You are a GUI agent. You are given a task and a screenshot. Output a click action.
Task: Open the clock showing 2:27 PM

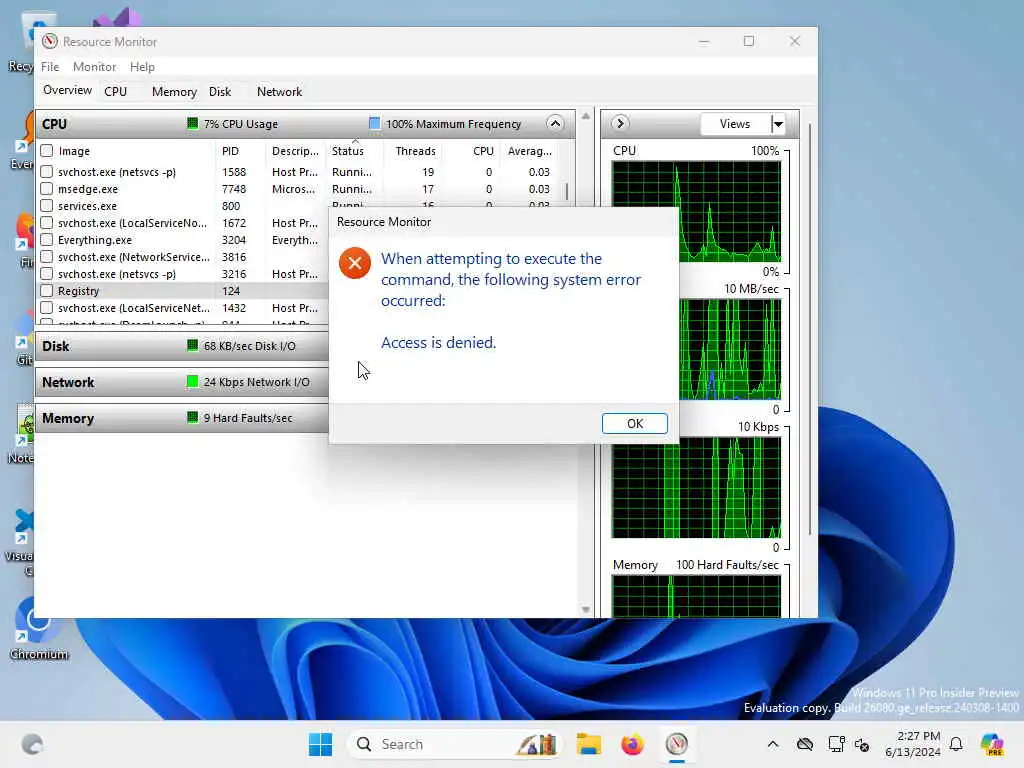point(912,744)
